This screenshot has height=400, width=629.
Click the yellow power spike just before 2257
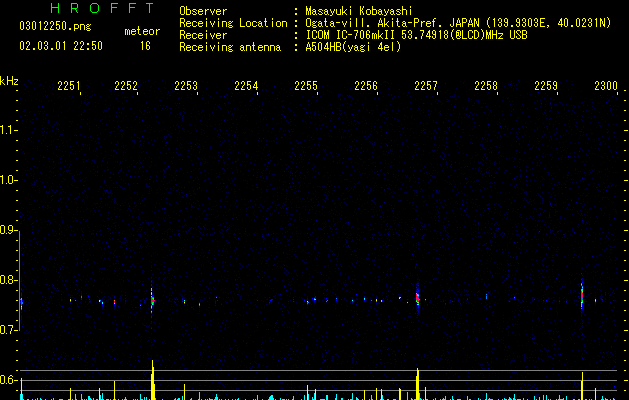(x=418, y=384)
